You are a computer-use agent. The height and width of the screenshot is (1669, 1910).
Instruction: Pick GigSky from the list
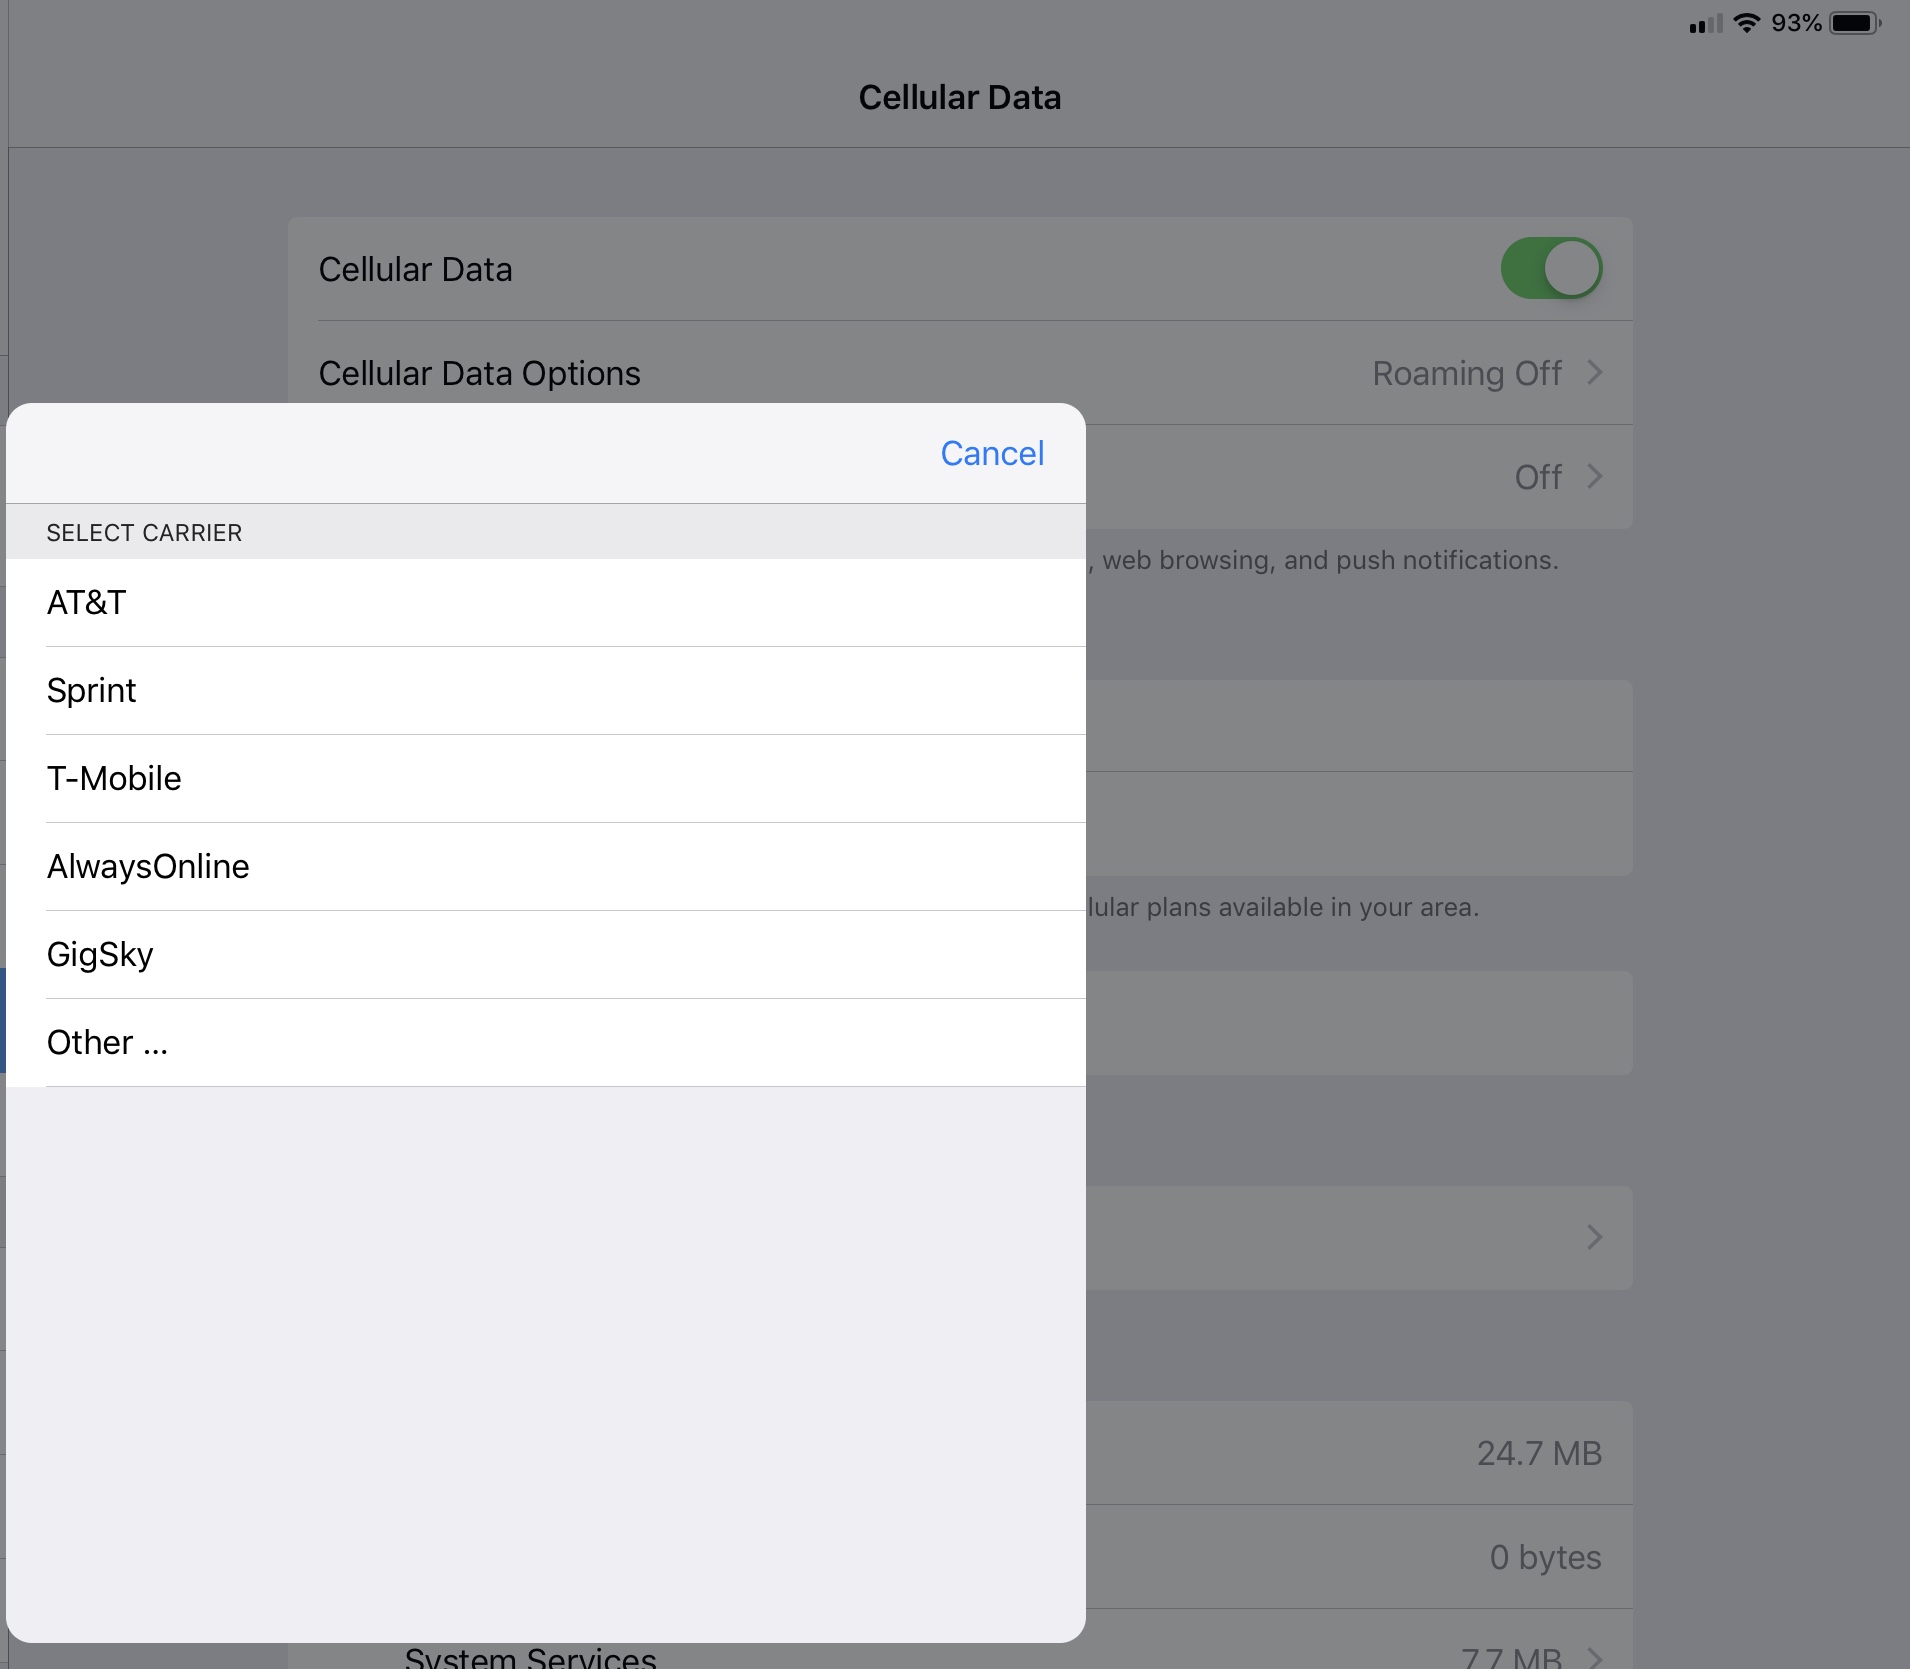tap(546, 955)
